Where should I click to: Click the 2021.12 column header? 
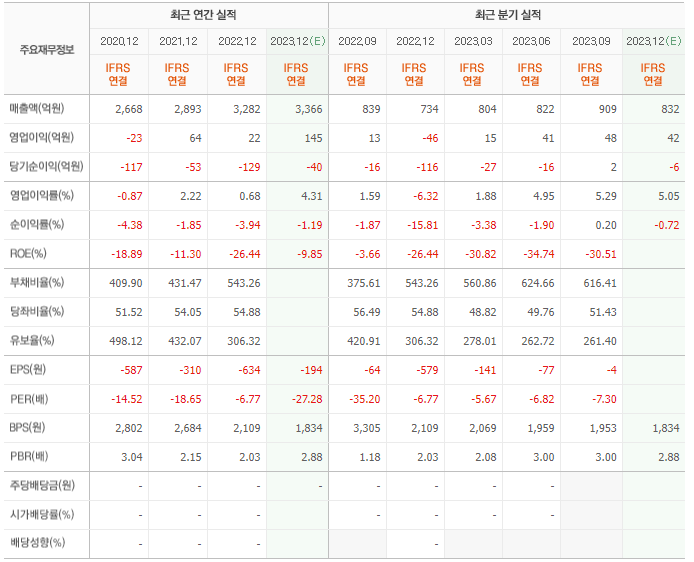(x=178, y=41)
